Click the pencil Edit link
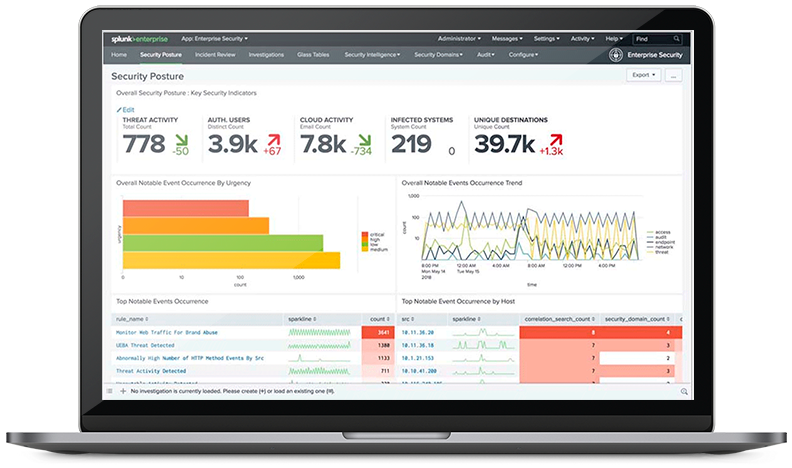Viewport: 792px width, 468px height. [x=125, y=110]
